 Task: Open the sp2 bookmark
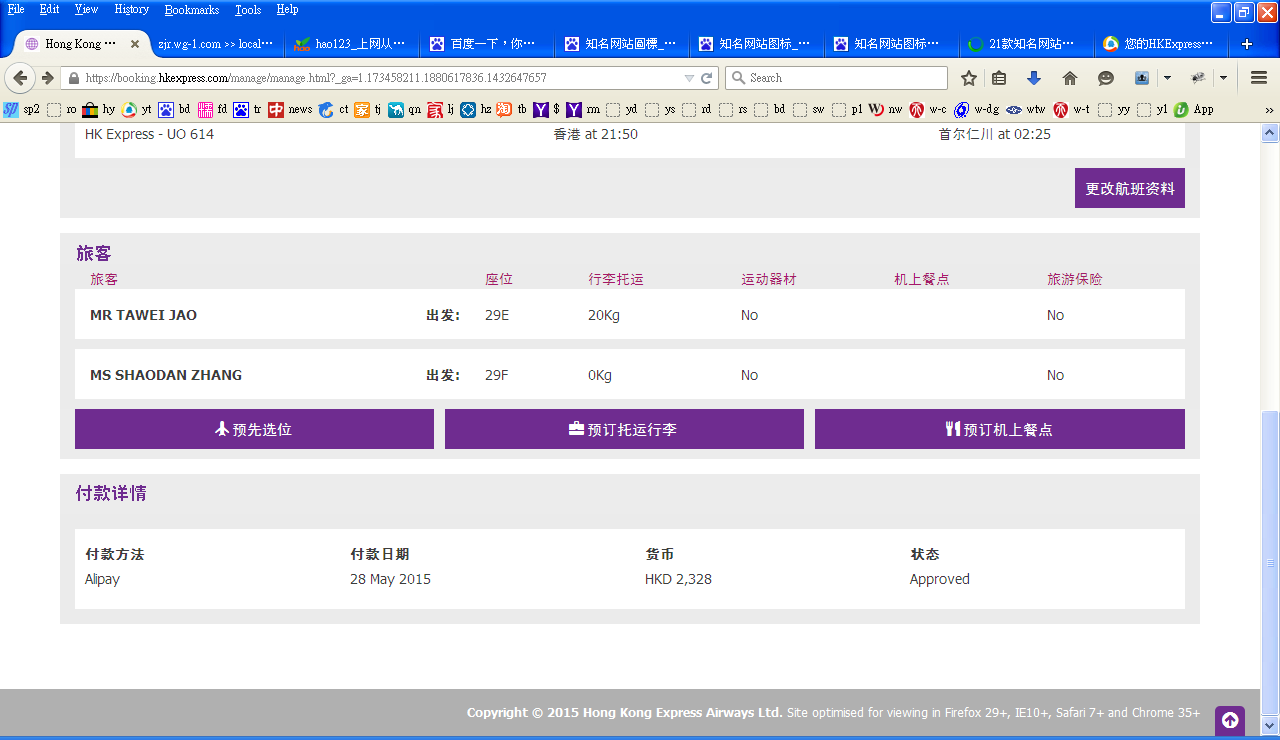click(x=21, y=110)
